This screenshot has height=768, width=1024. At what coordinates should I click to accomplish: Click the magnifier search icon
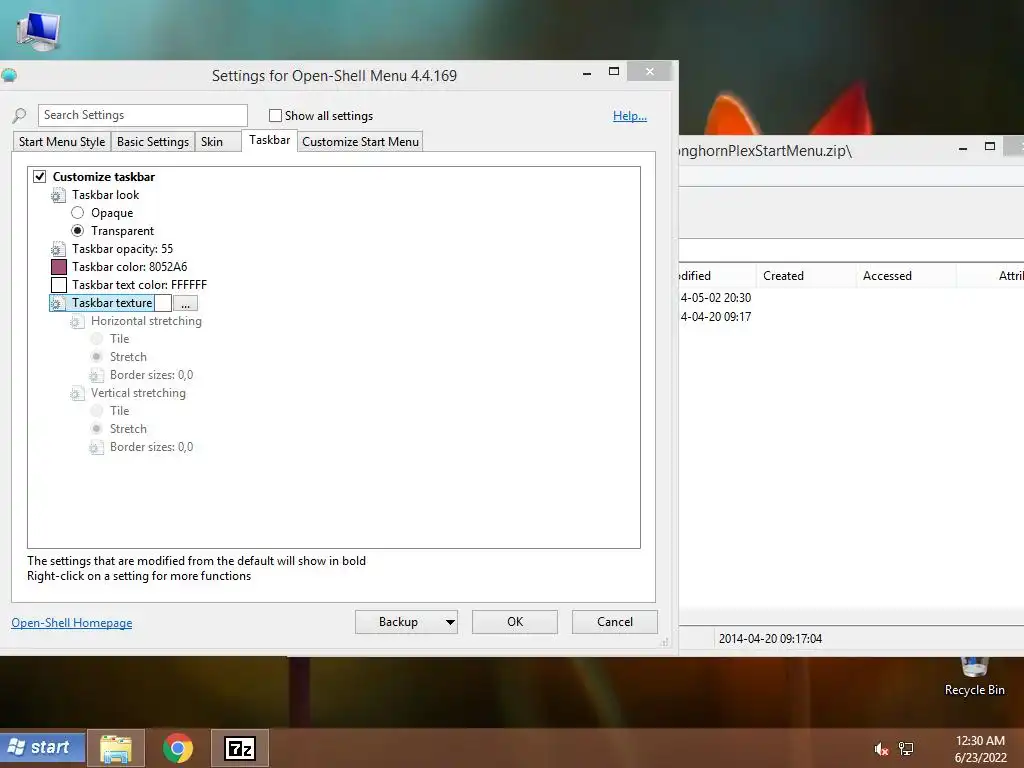click(20, 116)
